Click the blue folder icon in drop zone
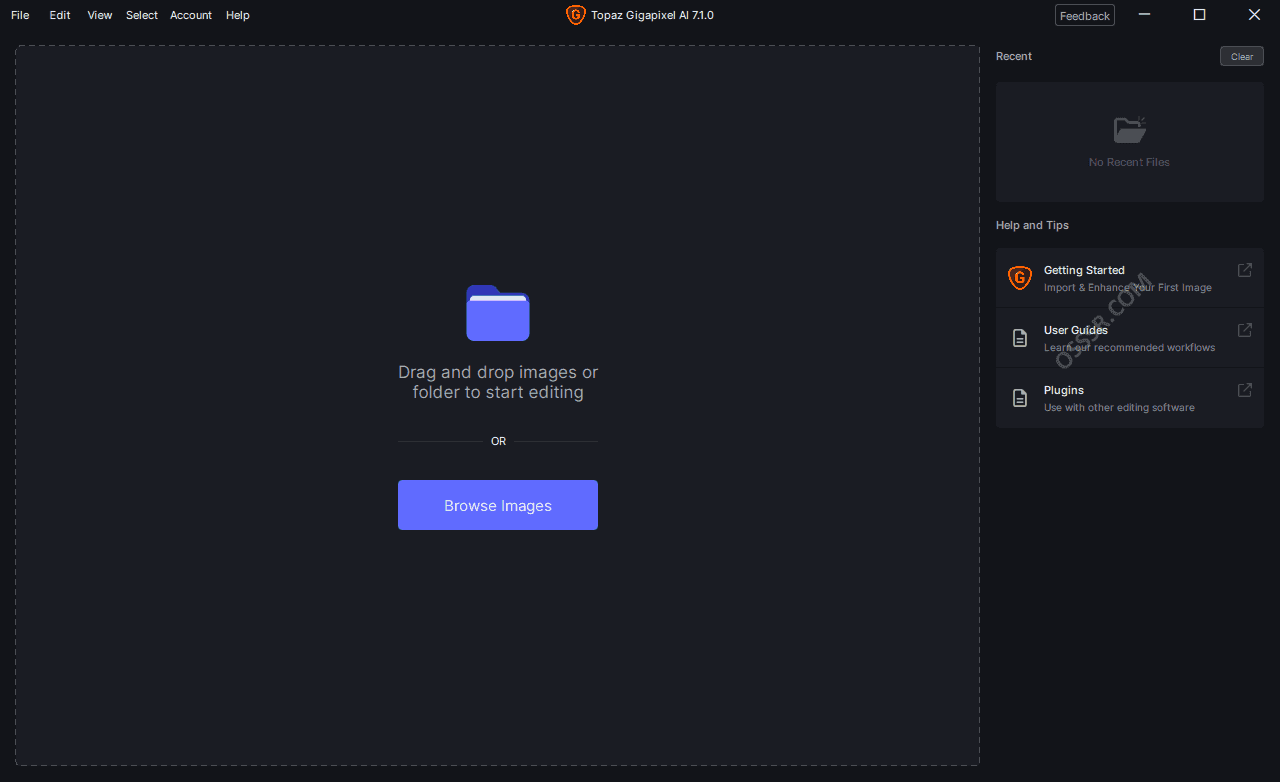Screen dimensions: 1280x782 pos(498,313)
